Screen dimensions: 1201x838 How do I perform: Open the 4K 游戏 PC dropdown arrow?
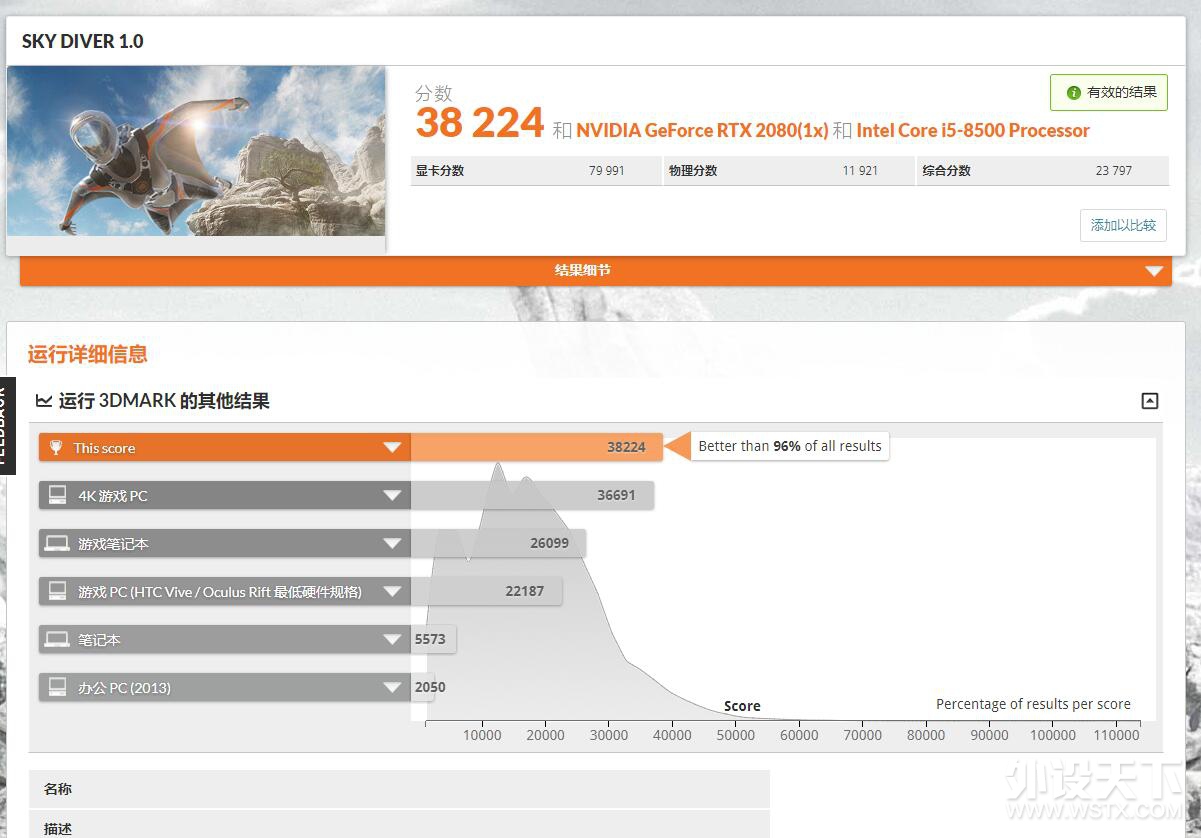click(x=392, y=496)
